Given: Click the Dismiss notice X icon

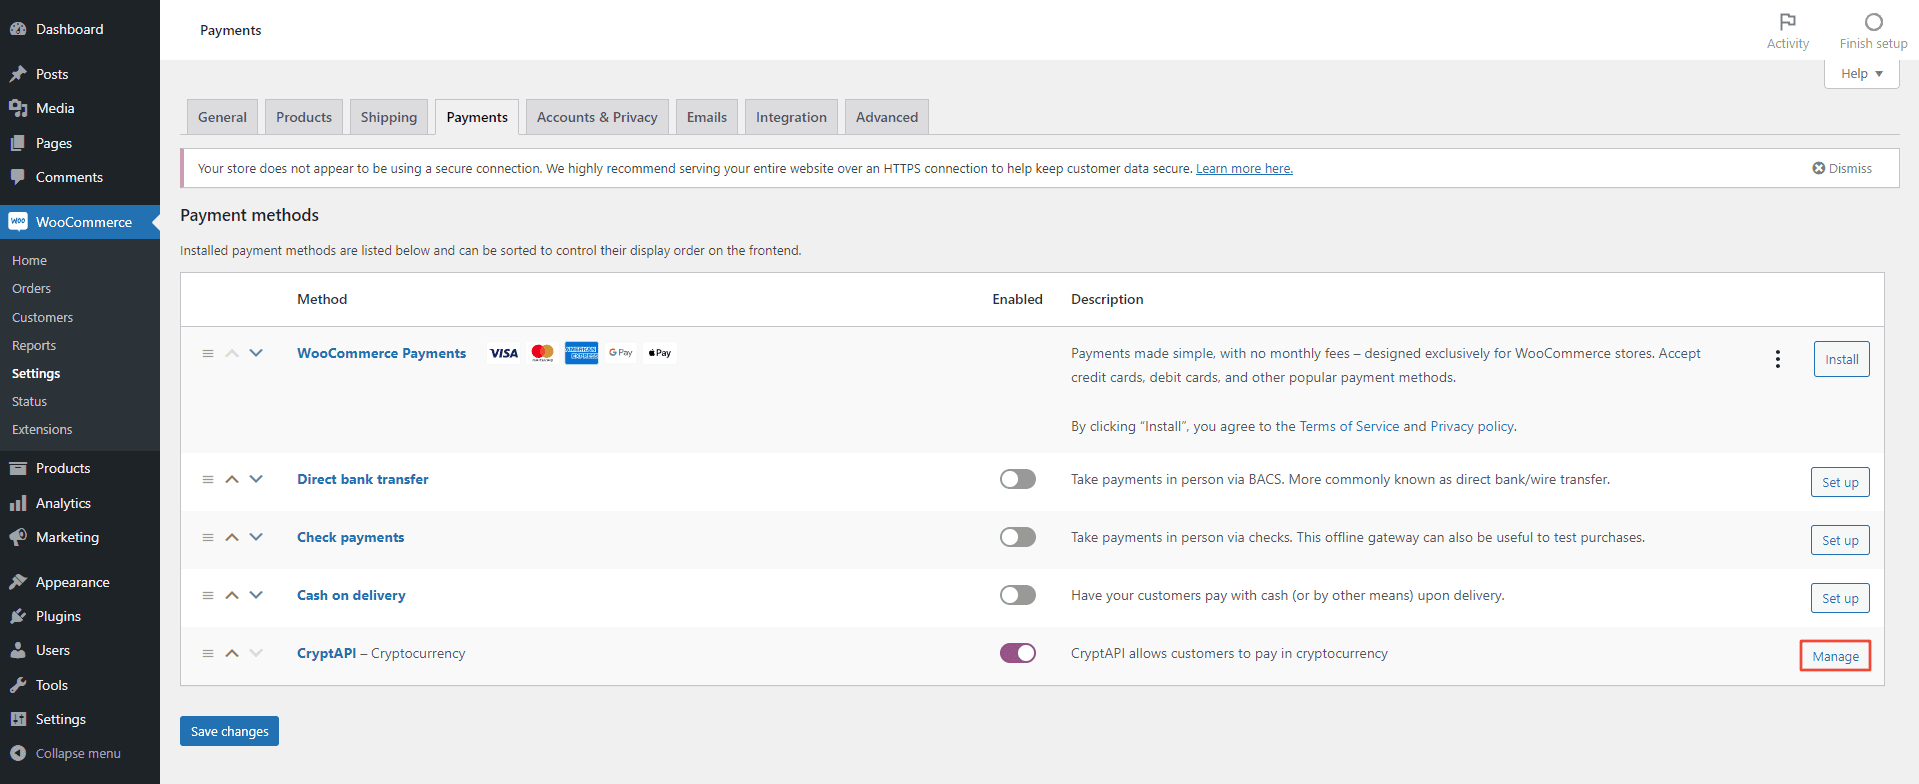Looking at the screenshot, I should (1819, 168).
